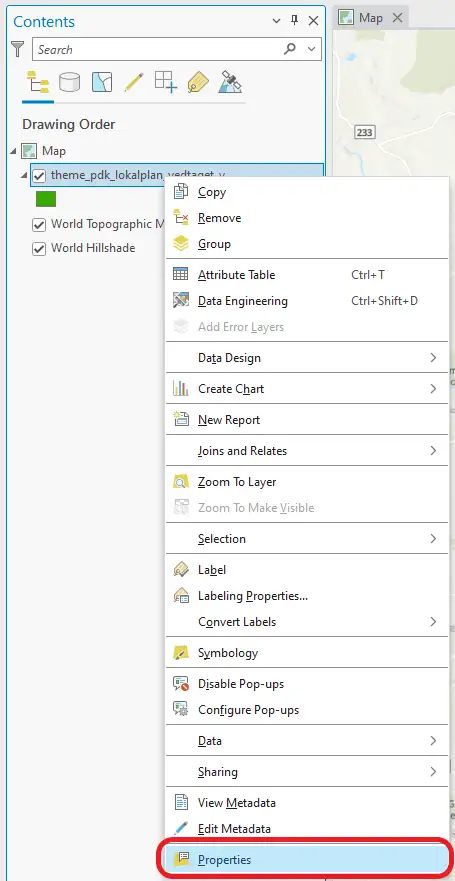Screen dimensions: 455x881
Task: Select List By Perspective Imagery icon
Action: [230, 82]
